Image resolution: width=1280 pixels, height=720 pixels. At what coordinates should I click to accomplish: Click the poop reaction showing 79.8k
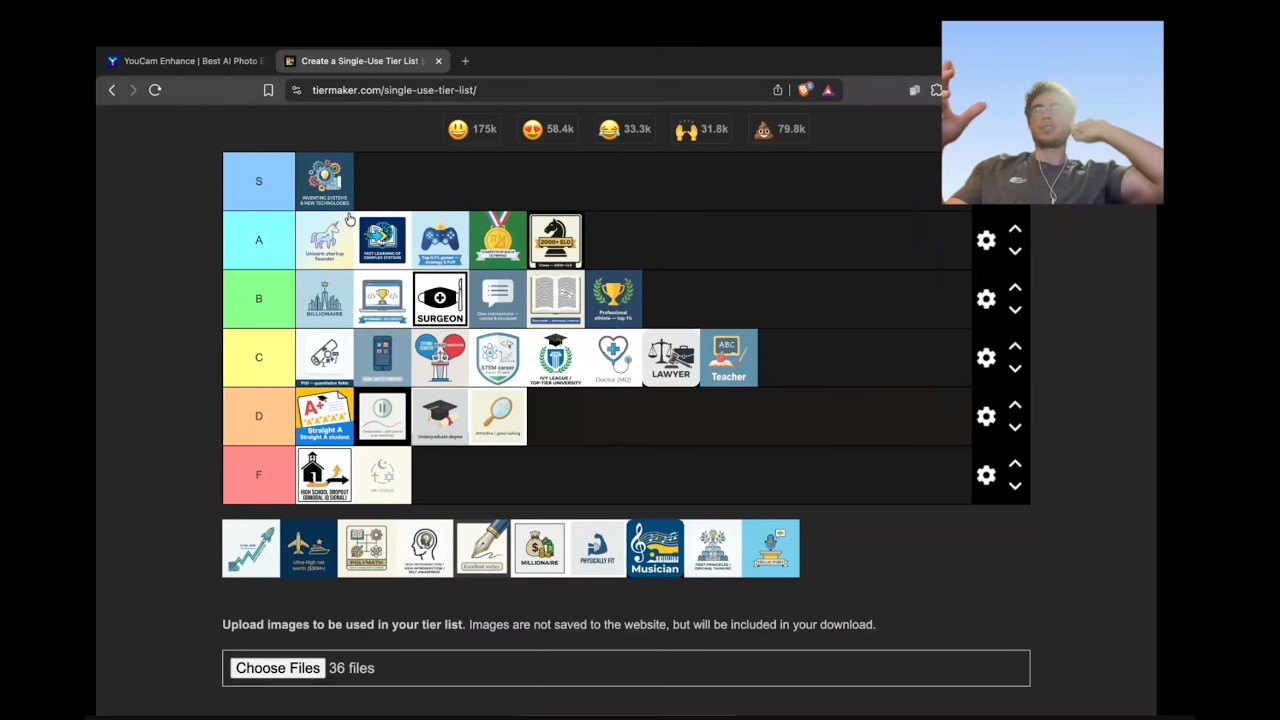pos(778,129)
